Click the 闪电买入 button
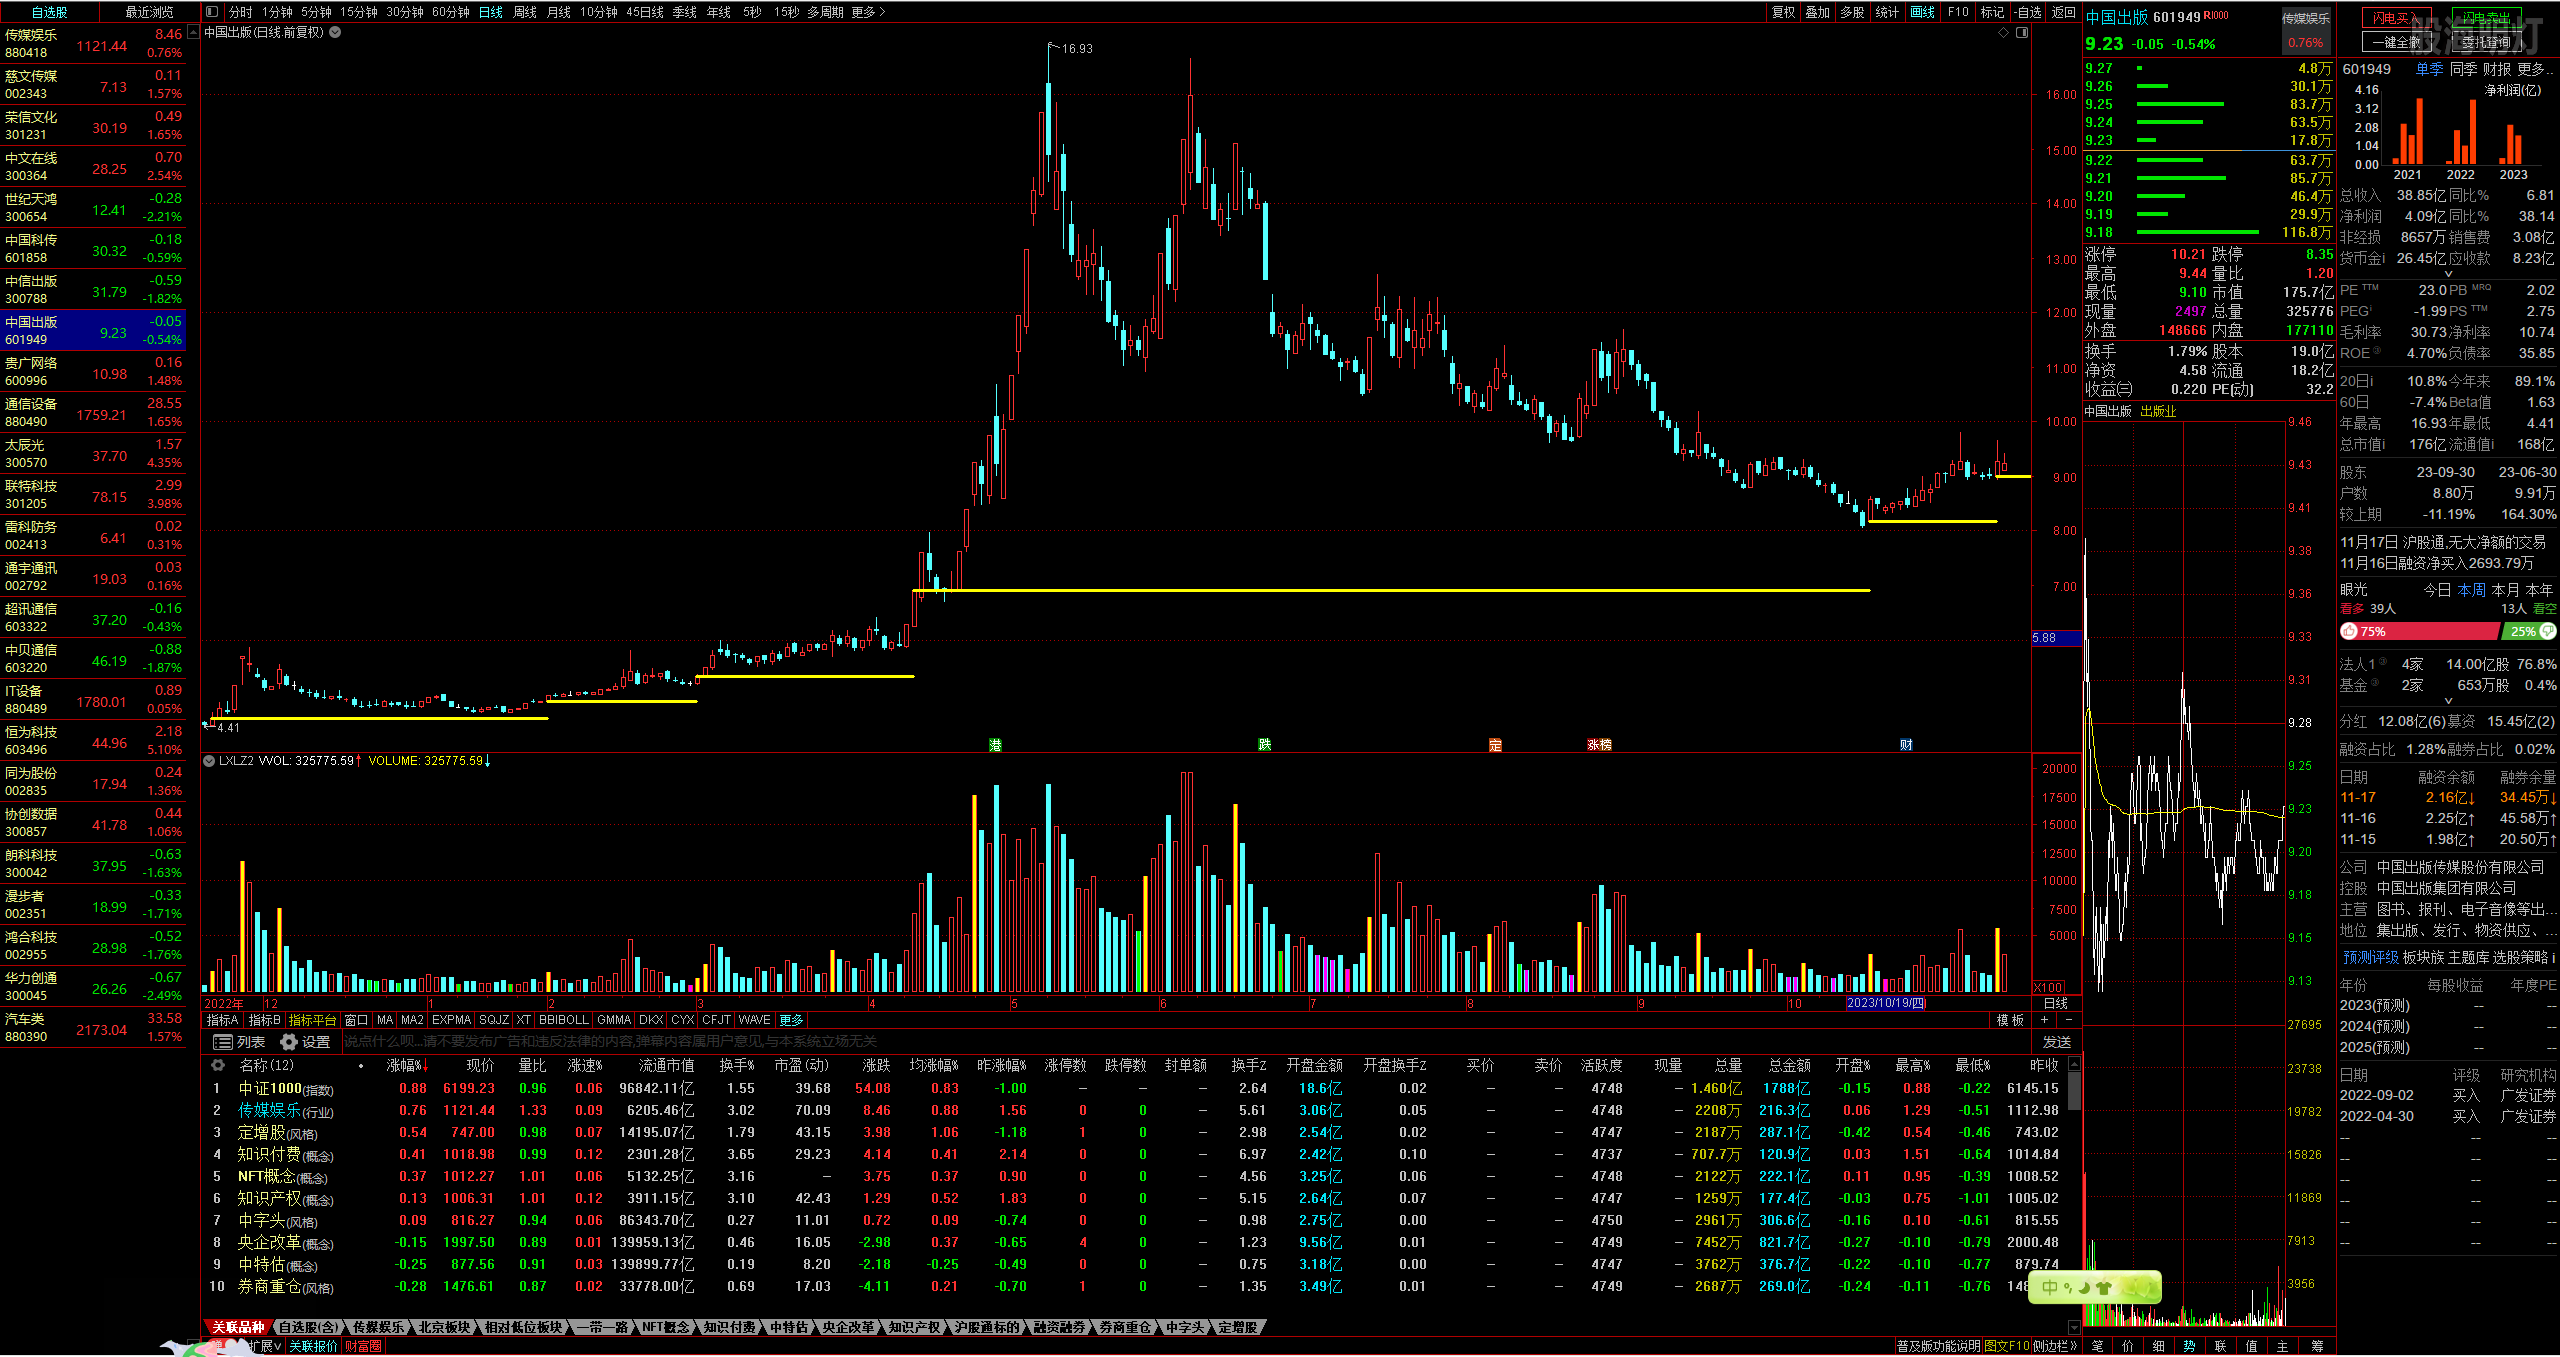Viewport: 2560px width, 1357px height. pos(2398,18)
